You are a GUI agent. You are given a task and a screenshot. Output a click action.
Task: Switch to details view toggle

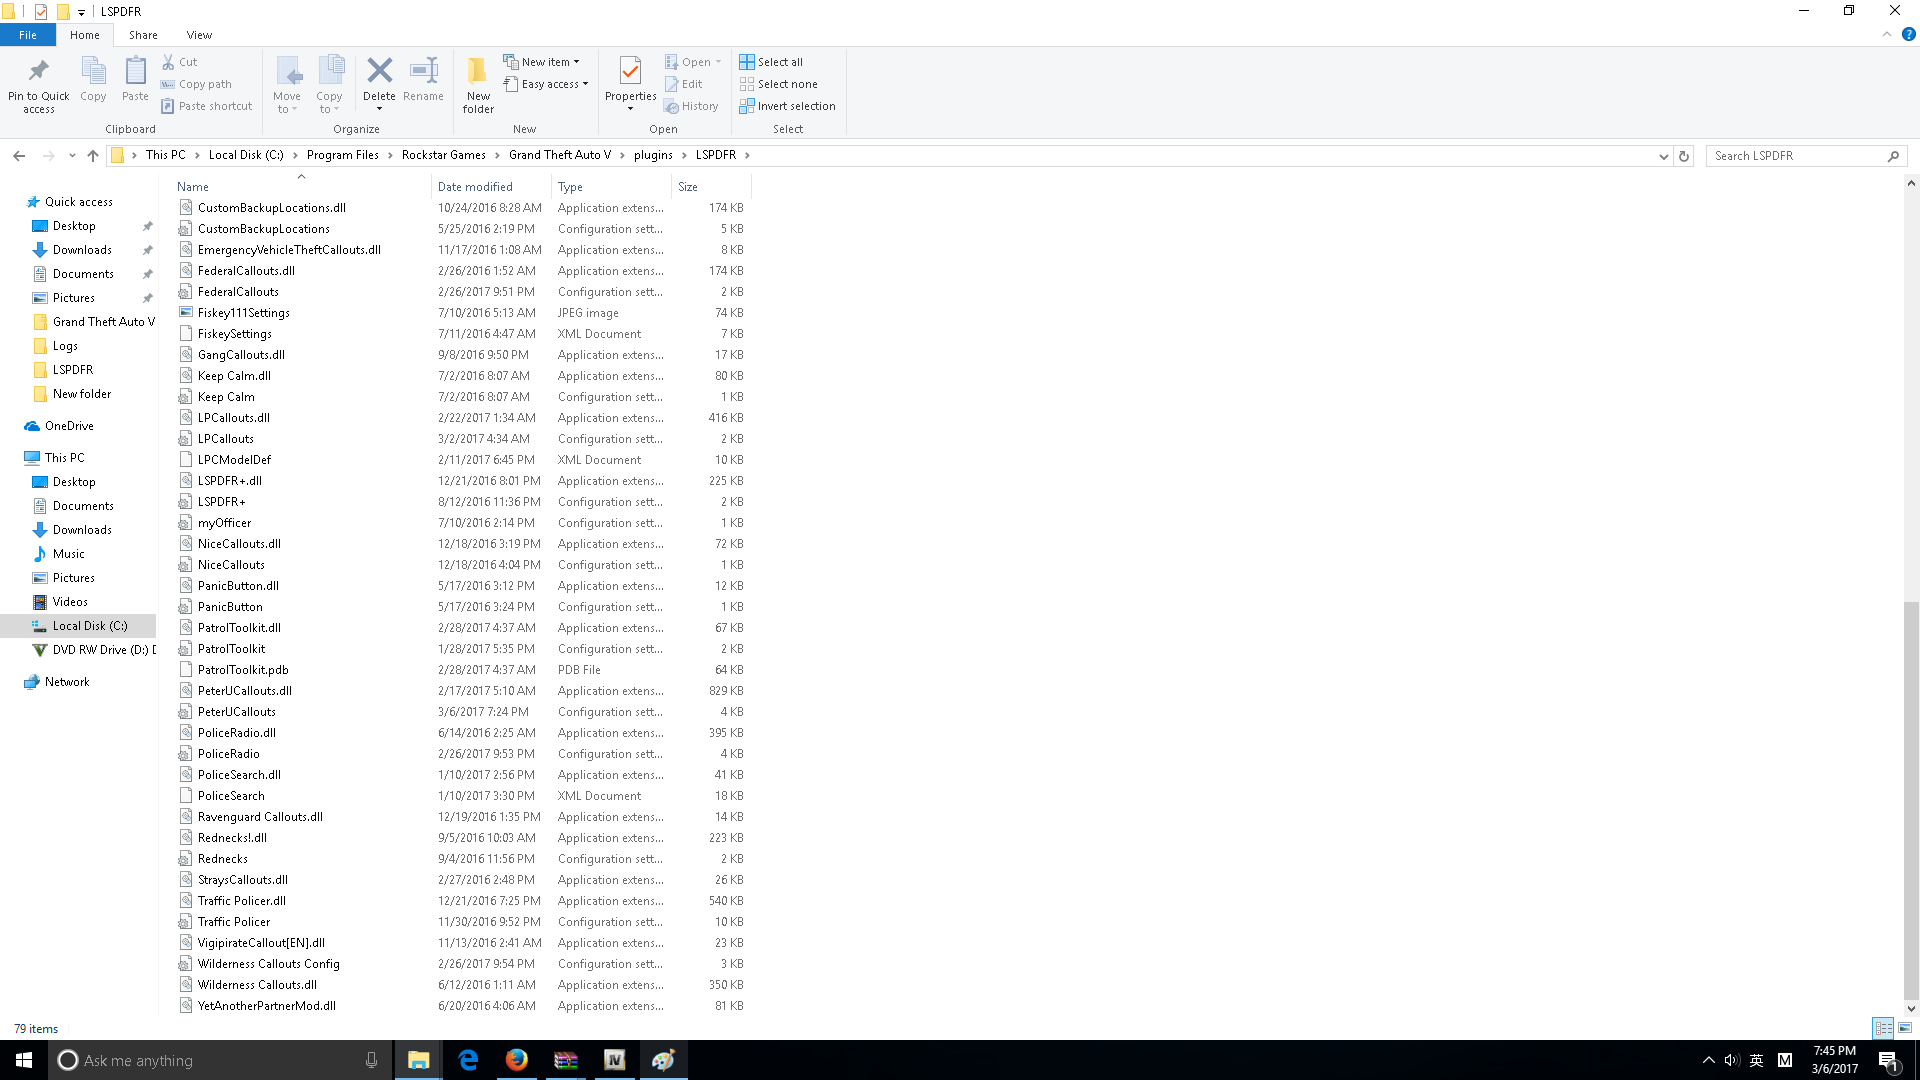pos(1883,1028)
